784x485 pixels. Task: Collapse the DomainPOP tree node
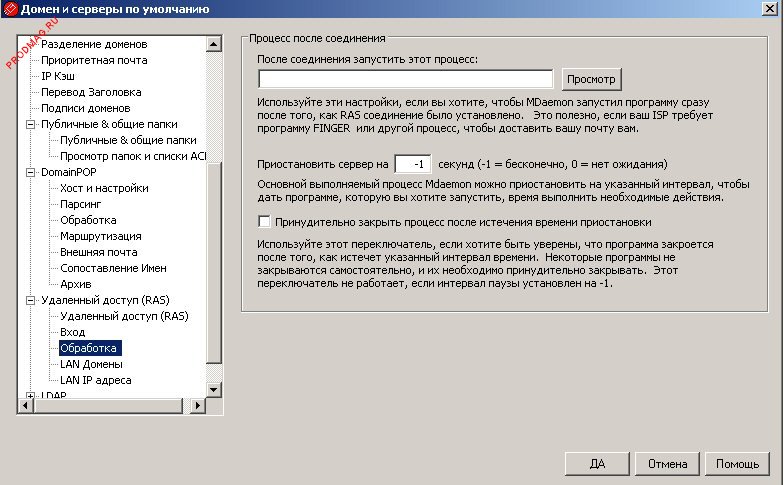[x=30, y=172]
